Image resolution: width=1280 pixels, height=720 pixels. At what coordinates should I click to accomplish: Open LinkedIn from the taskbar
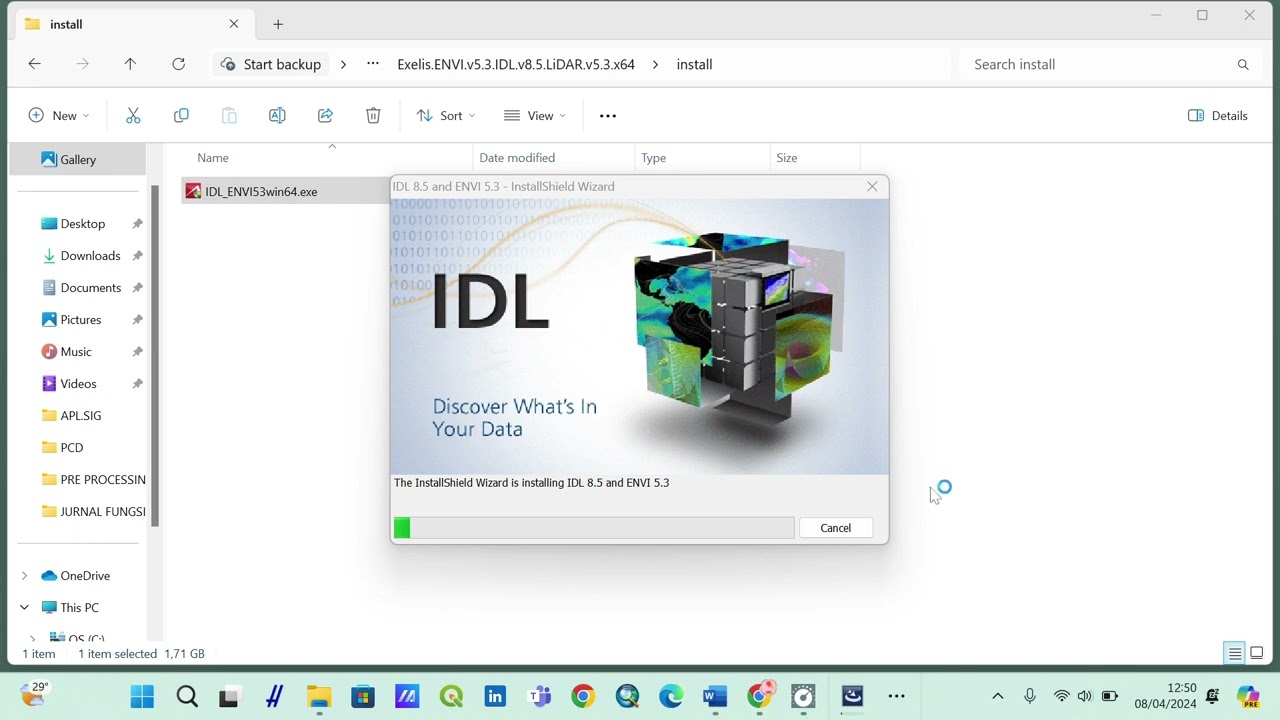[495, 696]
